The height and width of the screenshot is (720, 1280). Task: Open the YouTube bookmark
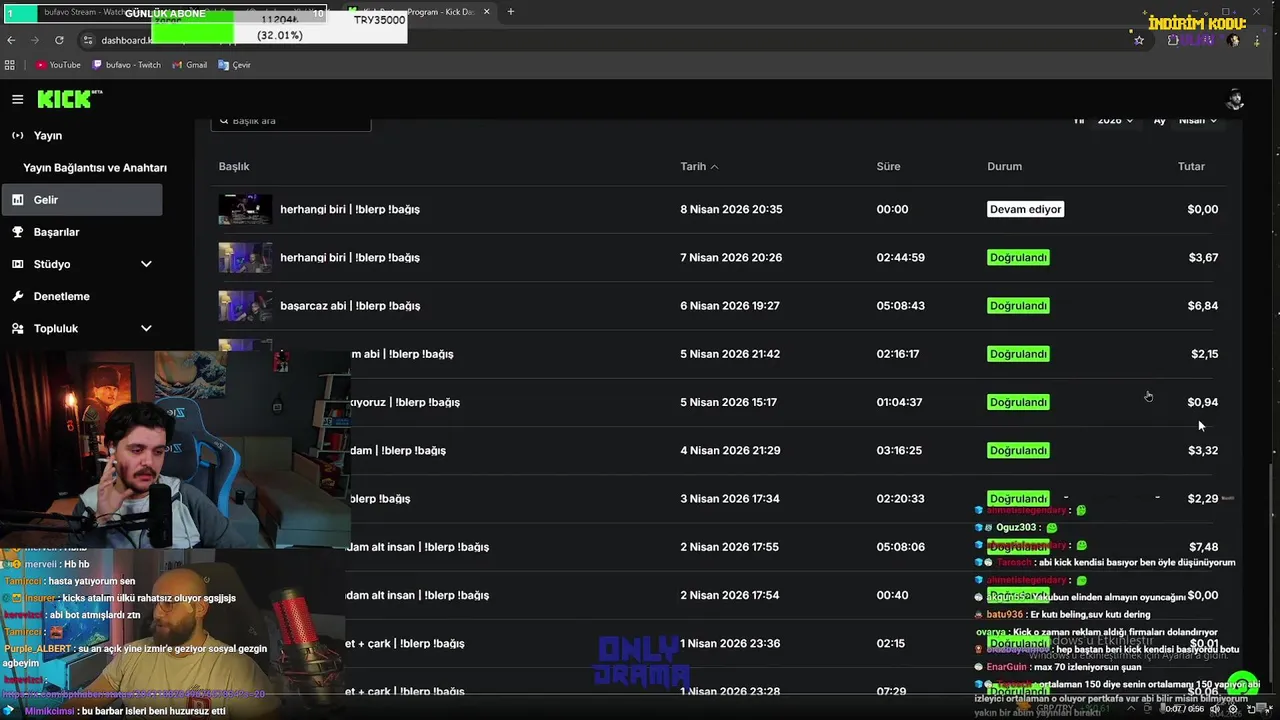pyautogui.click(x=58, y=65)
